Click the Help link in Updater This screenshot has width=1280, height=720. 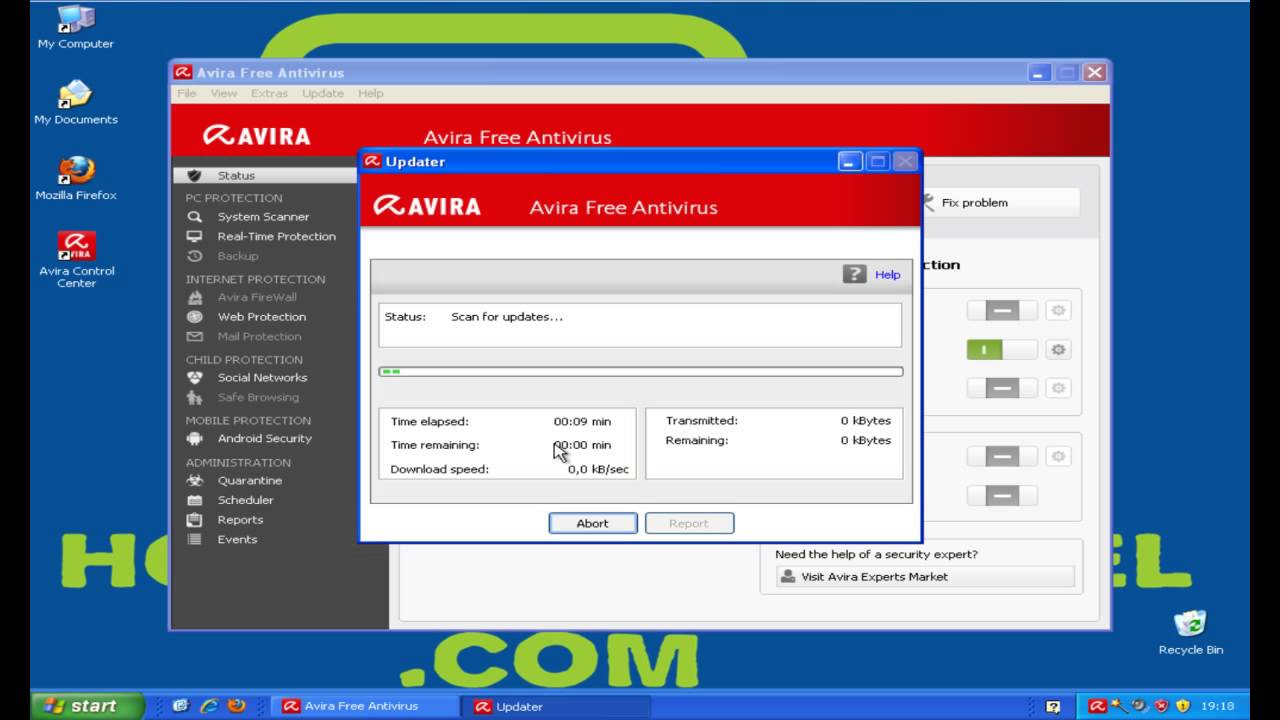[x=888, y=274]
